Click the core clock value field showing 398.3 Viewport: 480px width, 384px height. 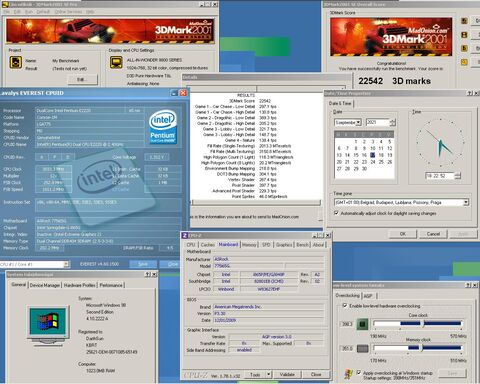pos(347,324)
